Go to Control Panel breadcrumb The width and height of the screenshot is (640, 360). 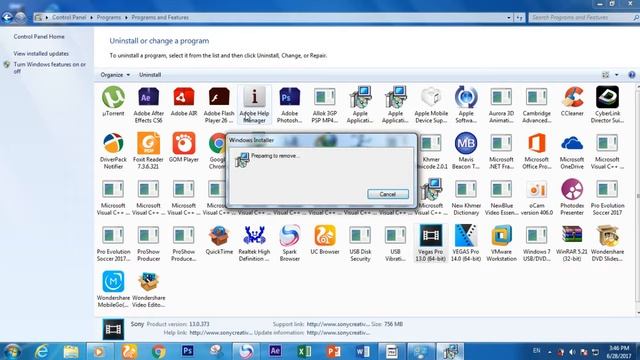pyautogui.click(x=69, y=18)
